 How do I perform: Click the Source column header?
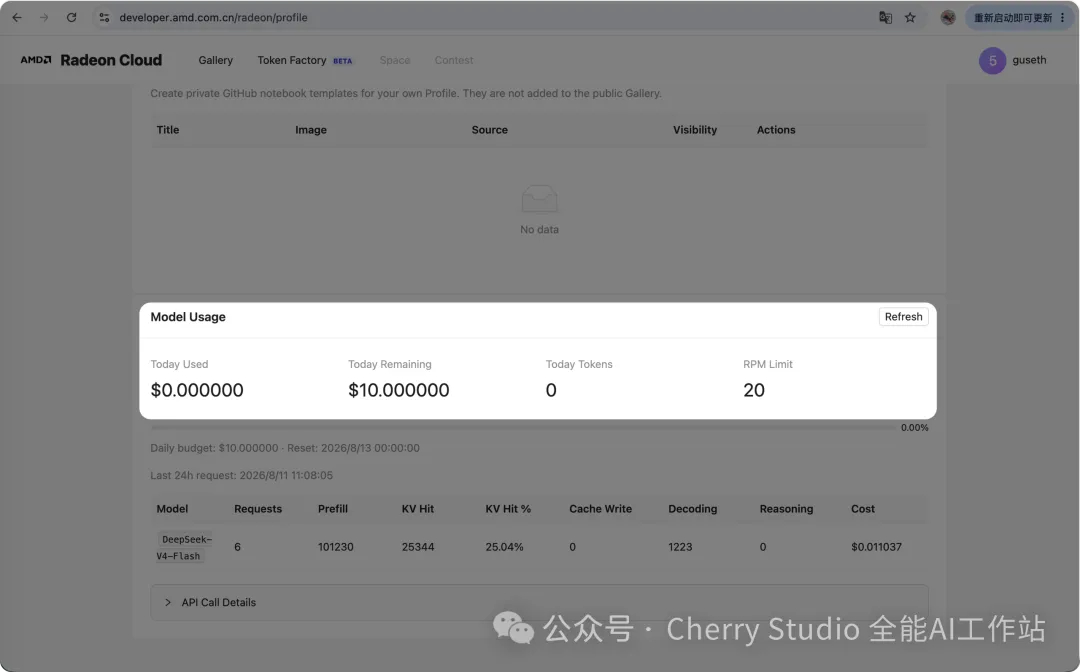(490, 129)
